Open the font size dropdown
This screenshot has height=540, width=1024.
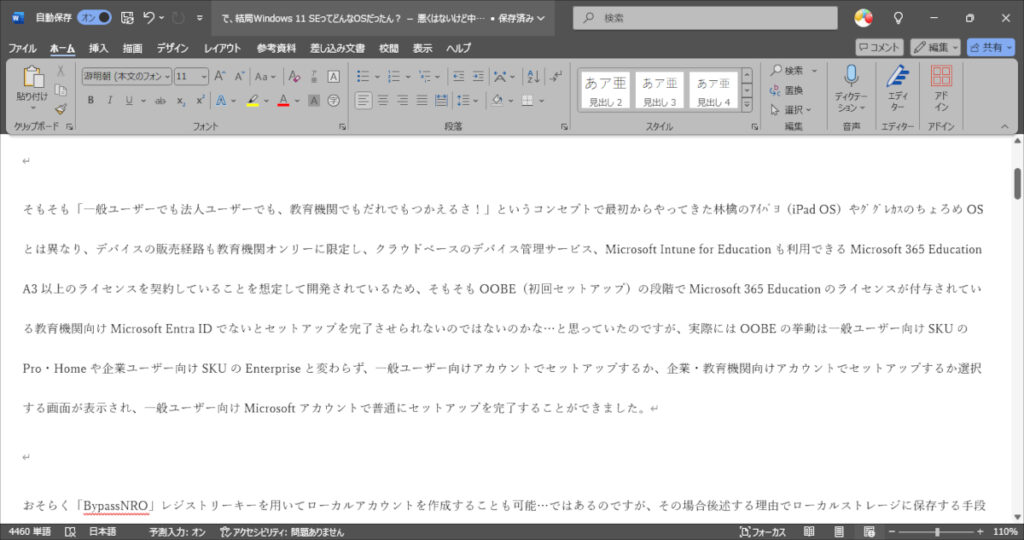pyautogui.click(x=204, y=77)
